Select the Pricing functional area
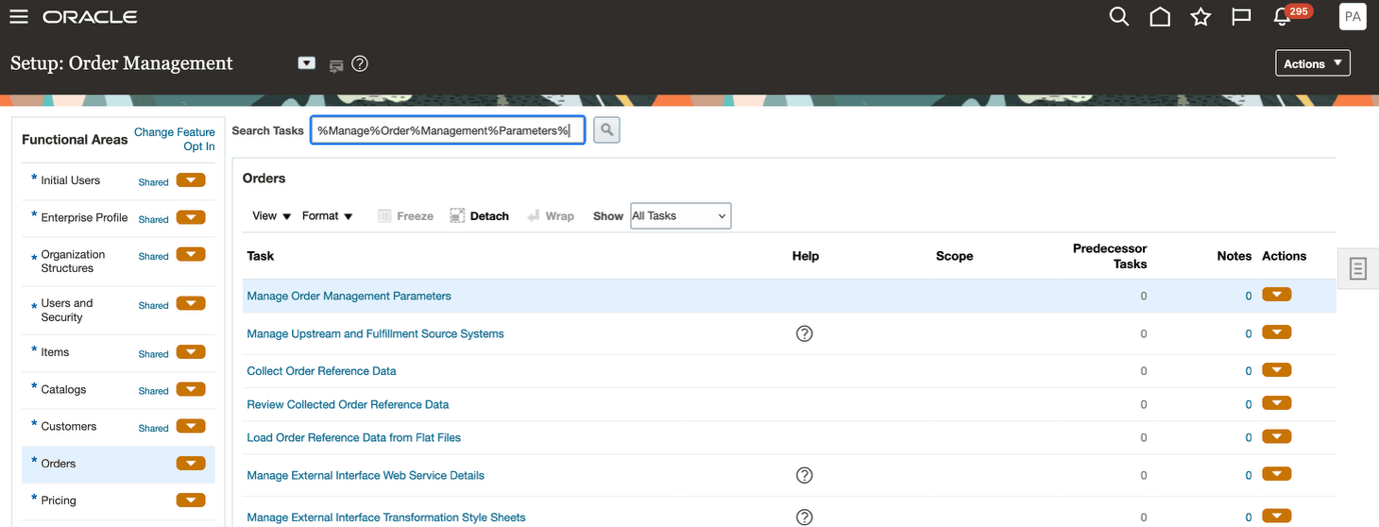 58,500
